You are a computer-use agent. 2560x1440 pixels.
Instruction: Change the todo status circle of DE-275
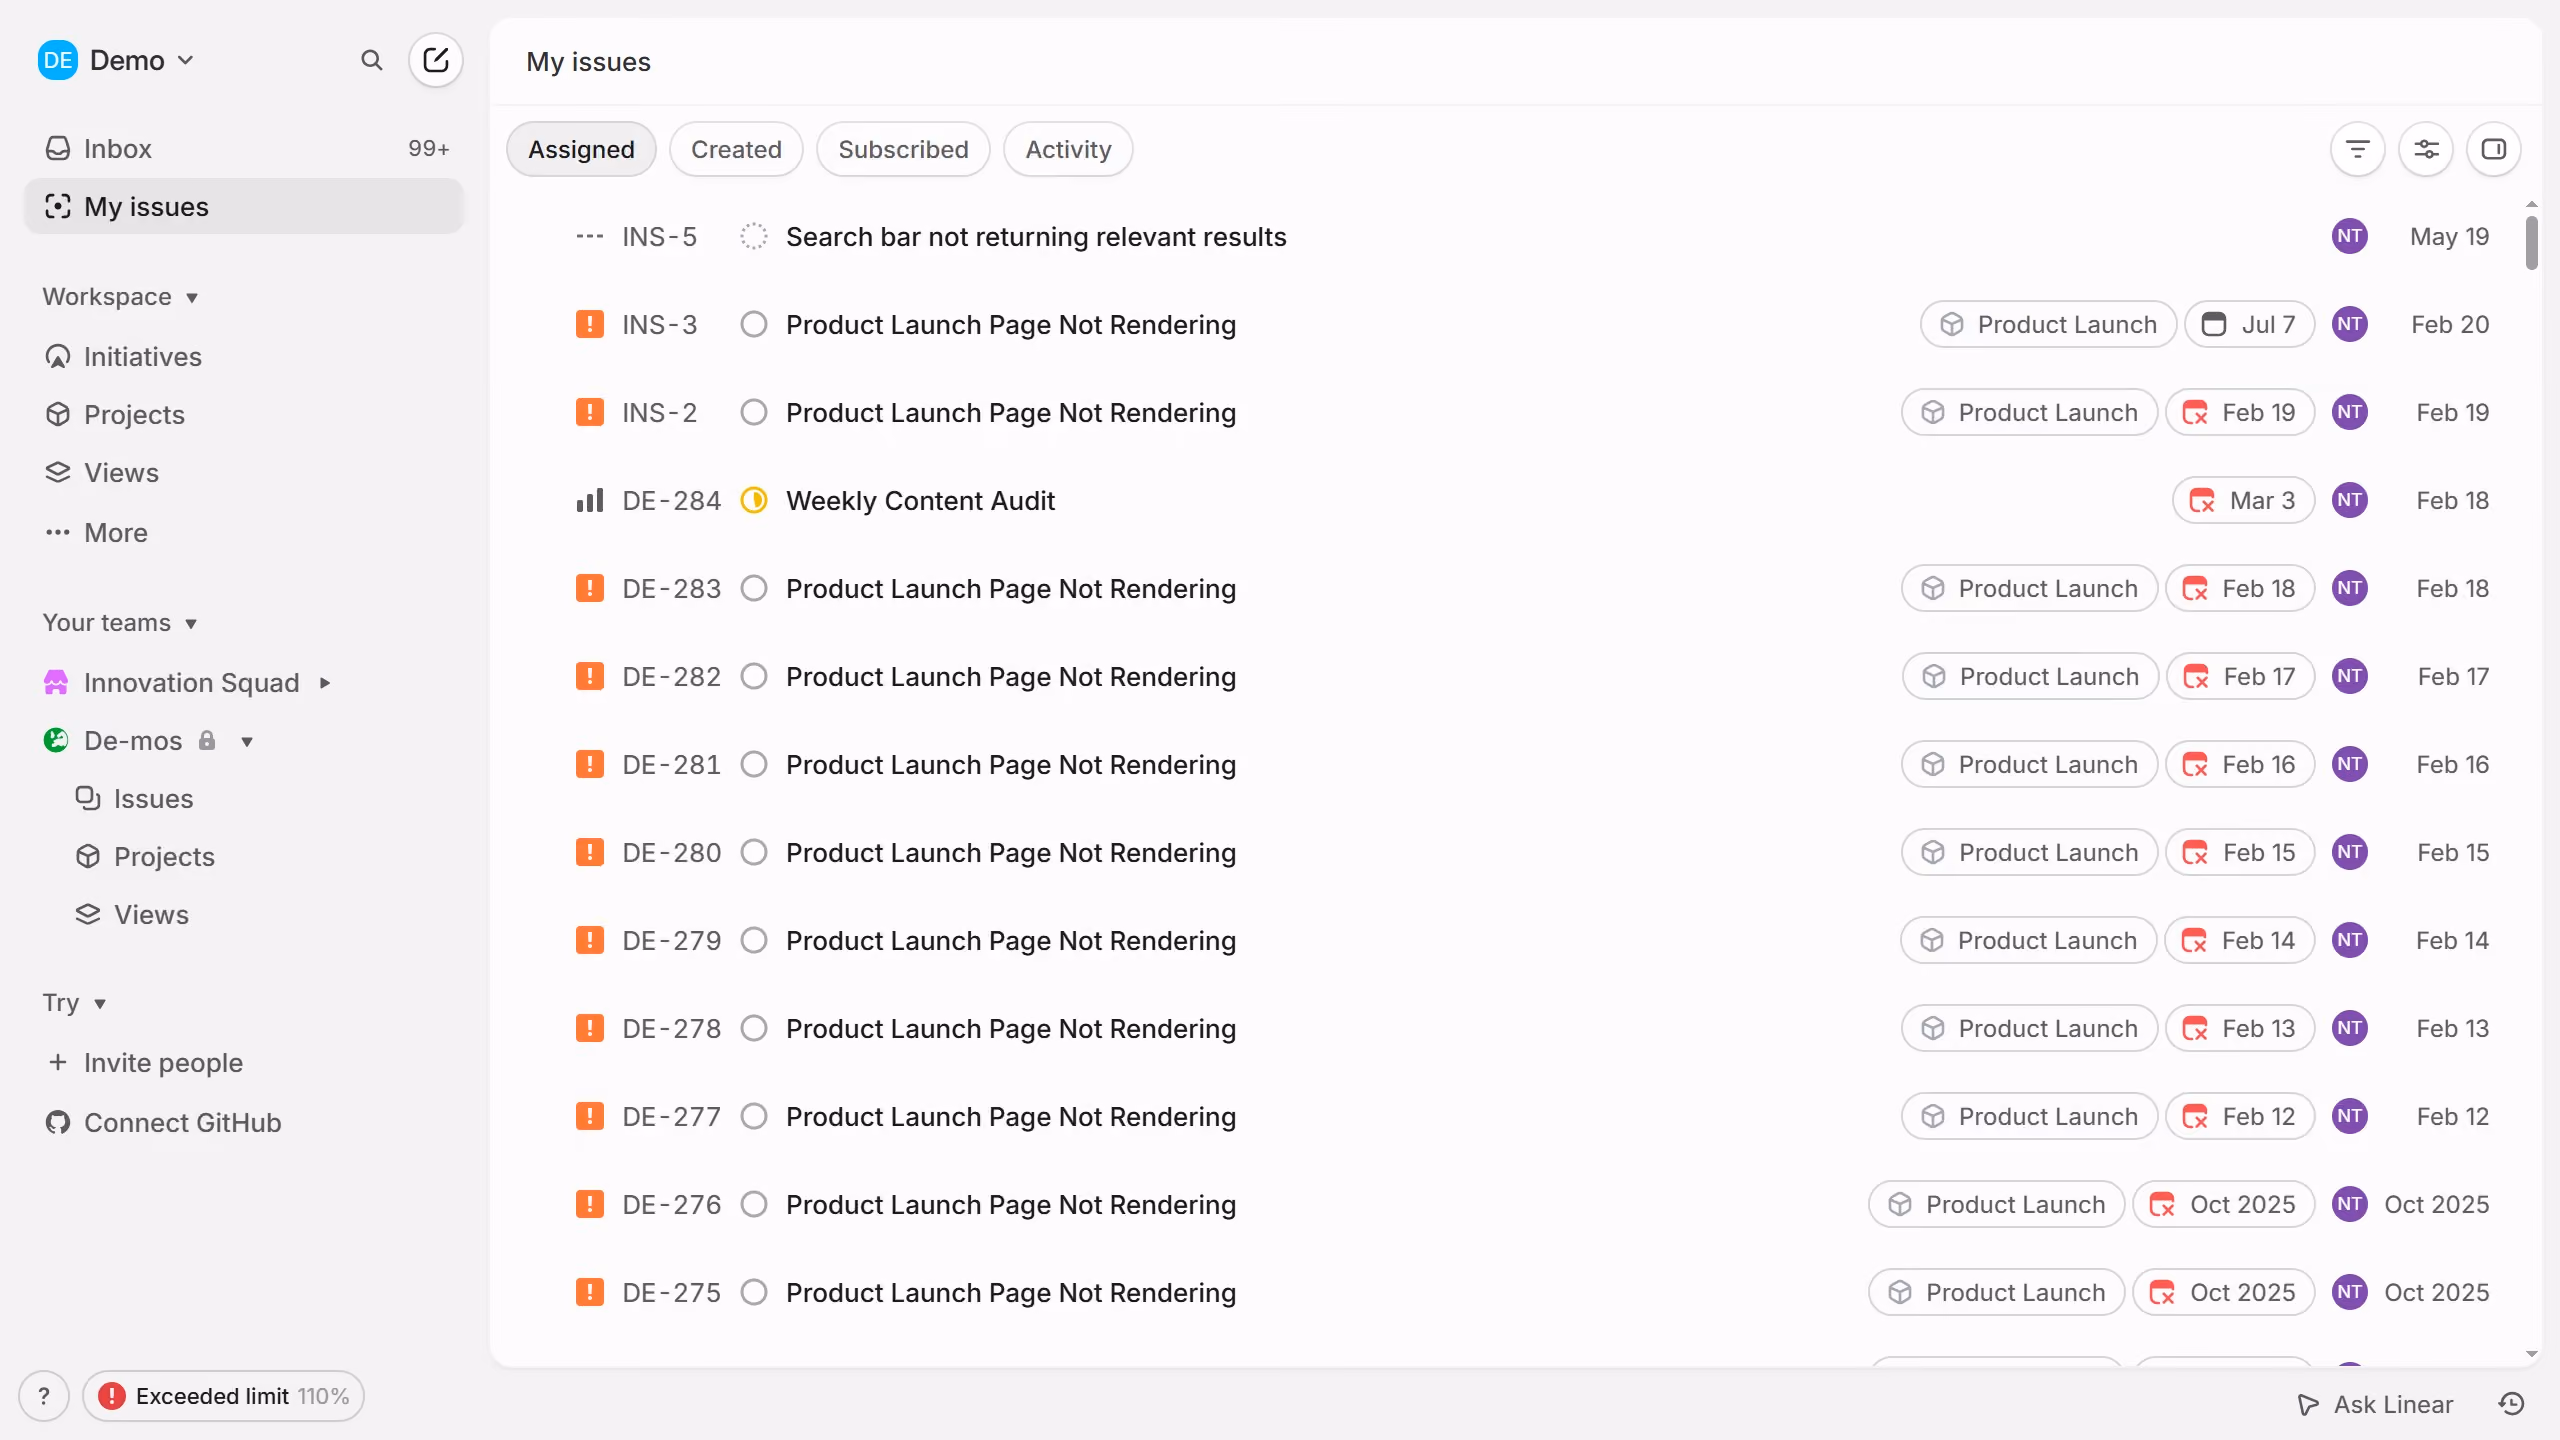(x=754, y=1292)
